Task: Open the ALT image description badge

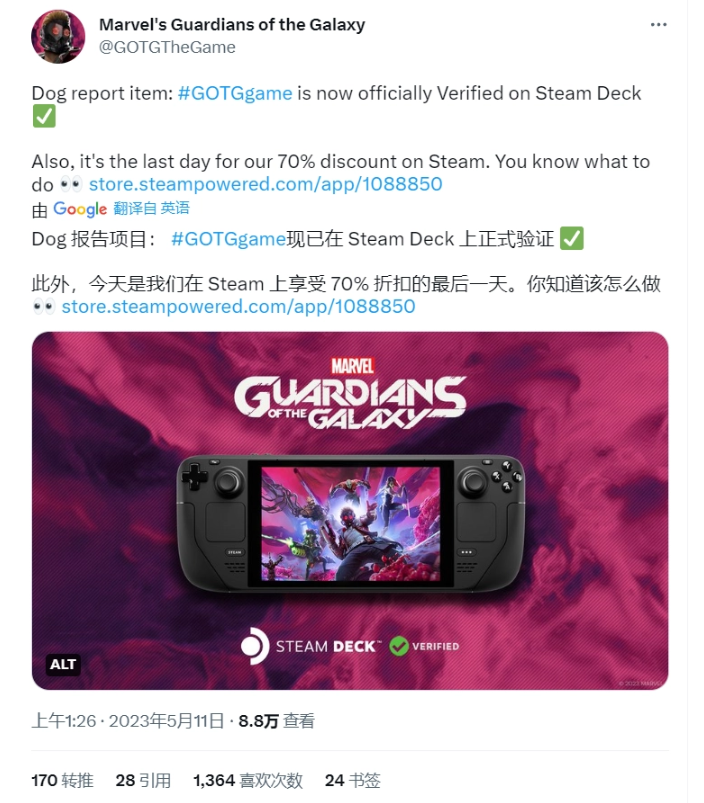Action: [63, 664]
